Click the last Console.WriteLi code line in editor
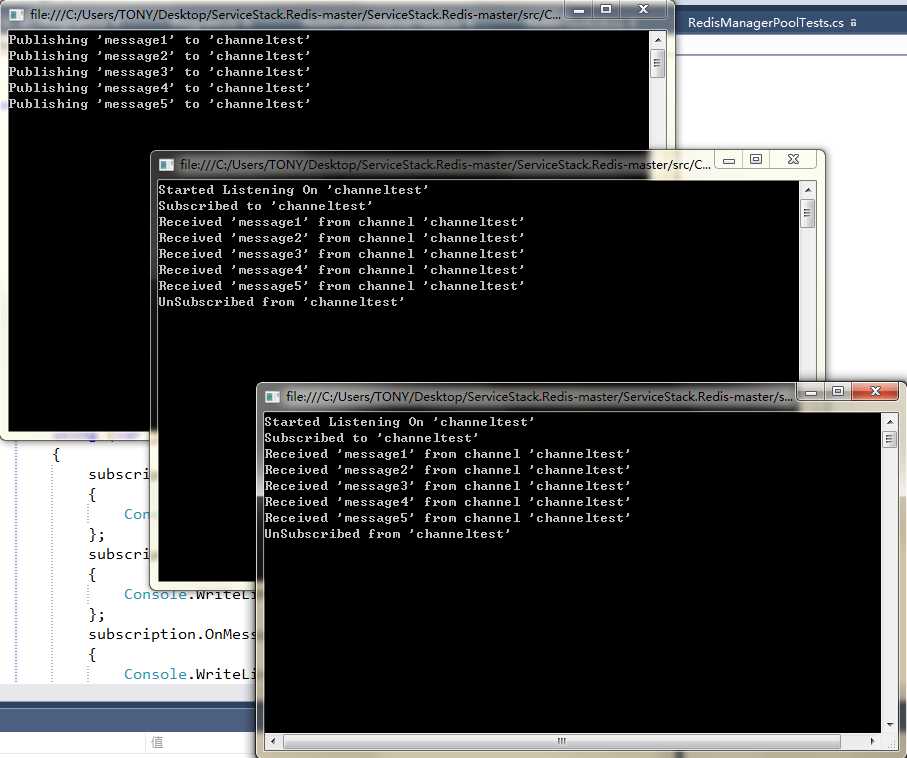The width and height of the screenshot is (907, 758). click(x=190, y=674)
